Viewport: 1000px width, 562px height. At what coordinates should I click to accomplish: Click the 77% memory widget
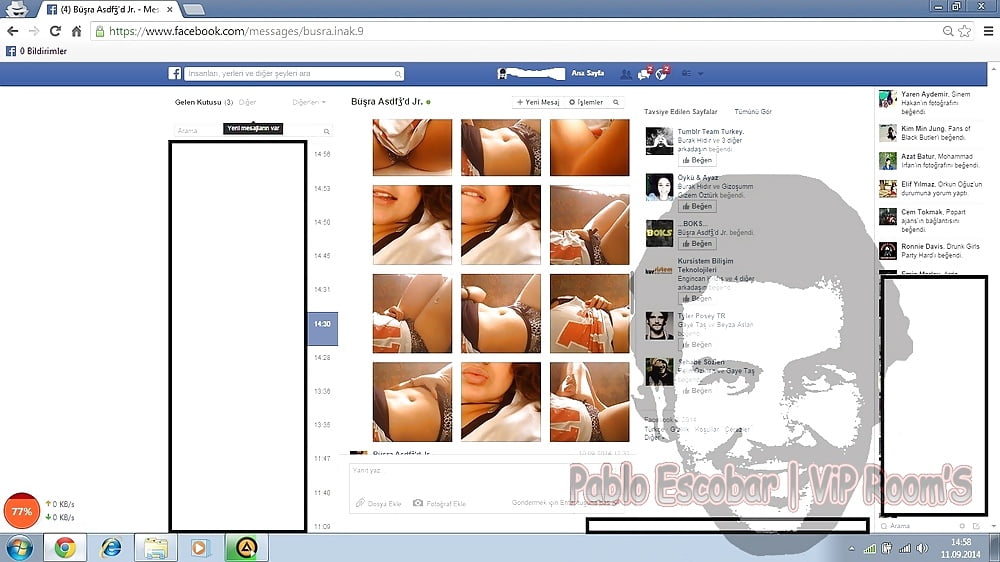[x=22, y=511]
